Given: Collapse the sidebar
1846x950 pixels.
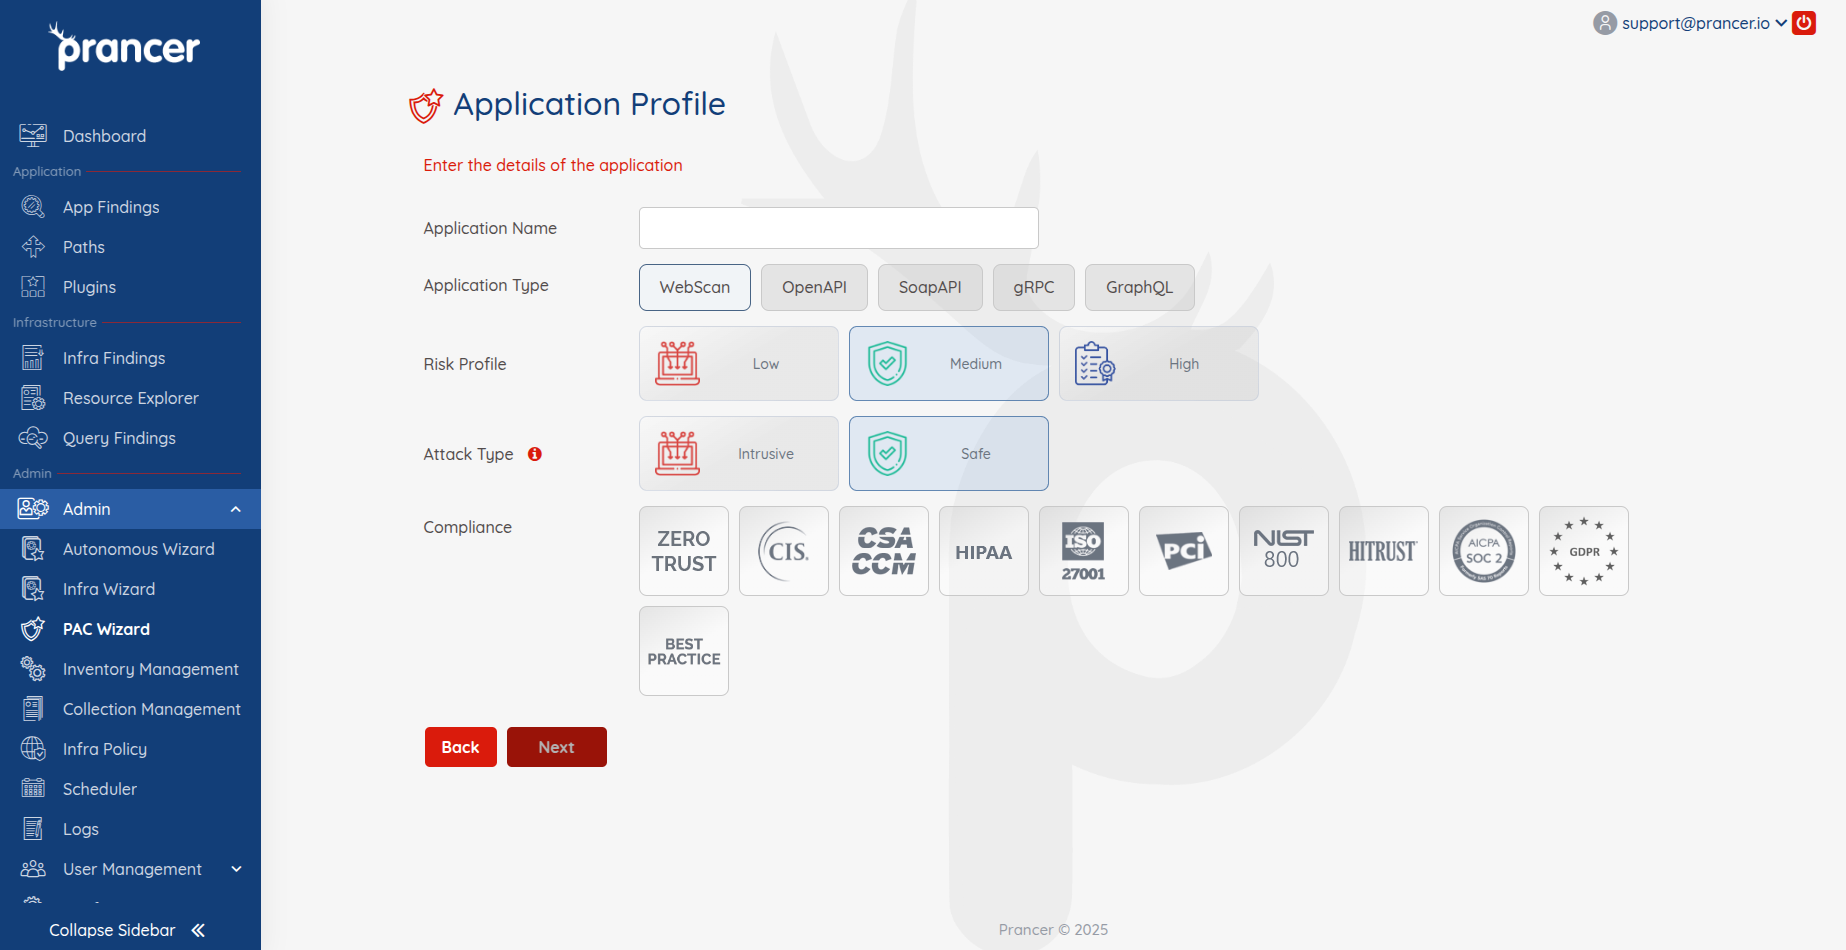Looking at the screenshot, I should click(x=127, y=930).
